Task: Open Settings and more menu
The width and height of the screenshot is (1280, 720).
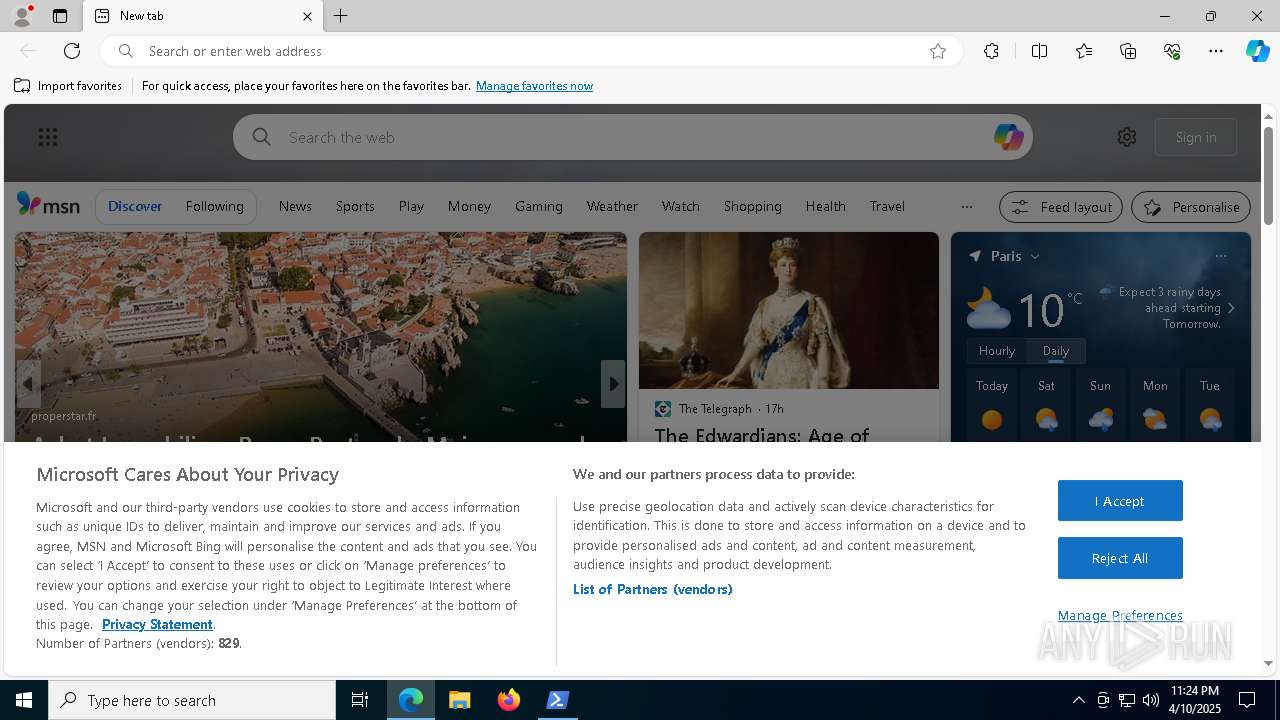Action: [x=1216, y=51]
